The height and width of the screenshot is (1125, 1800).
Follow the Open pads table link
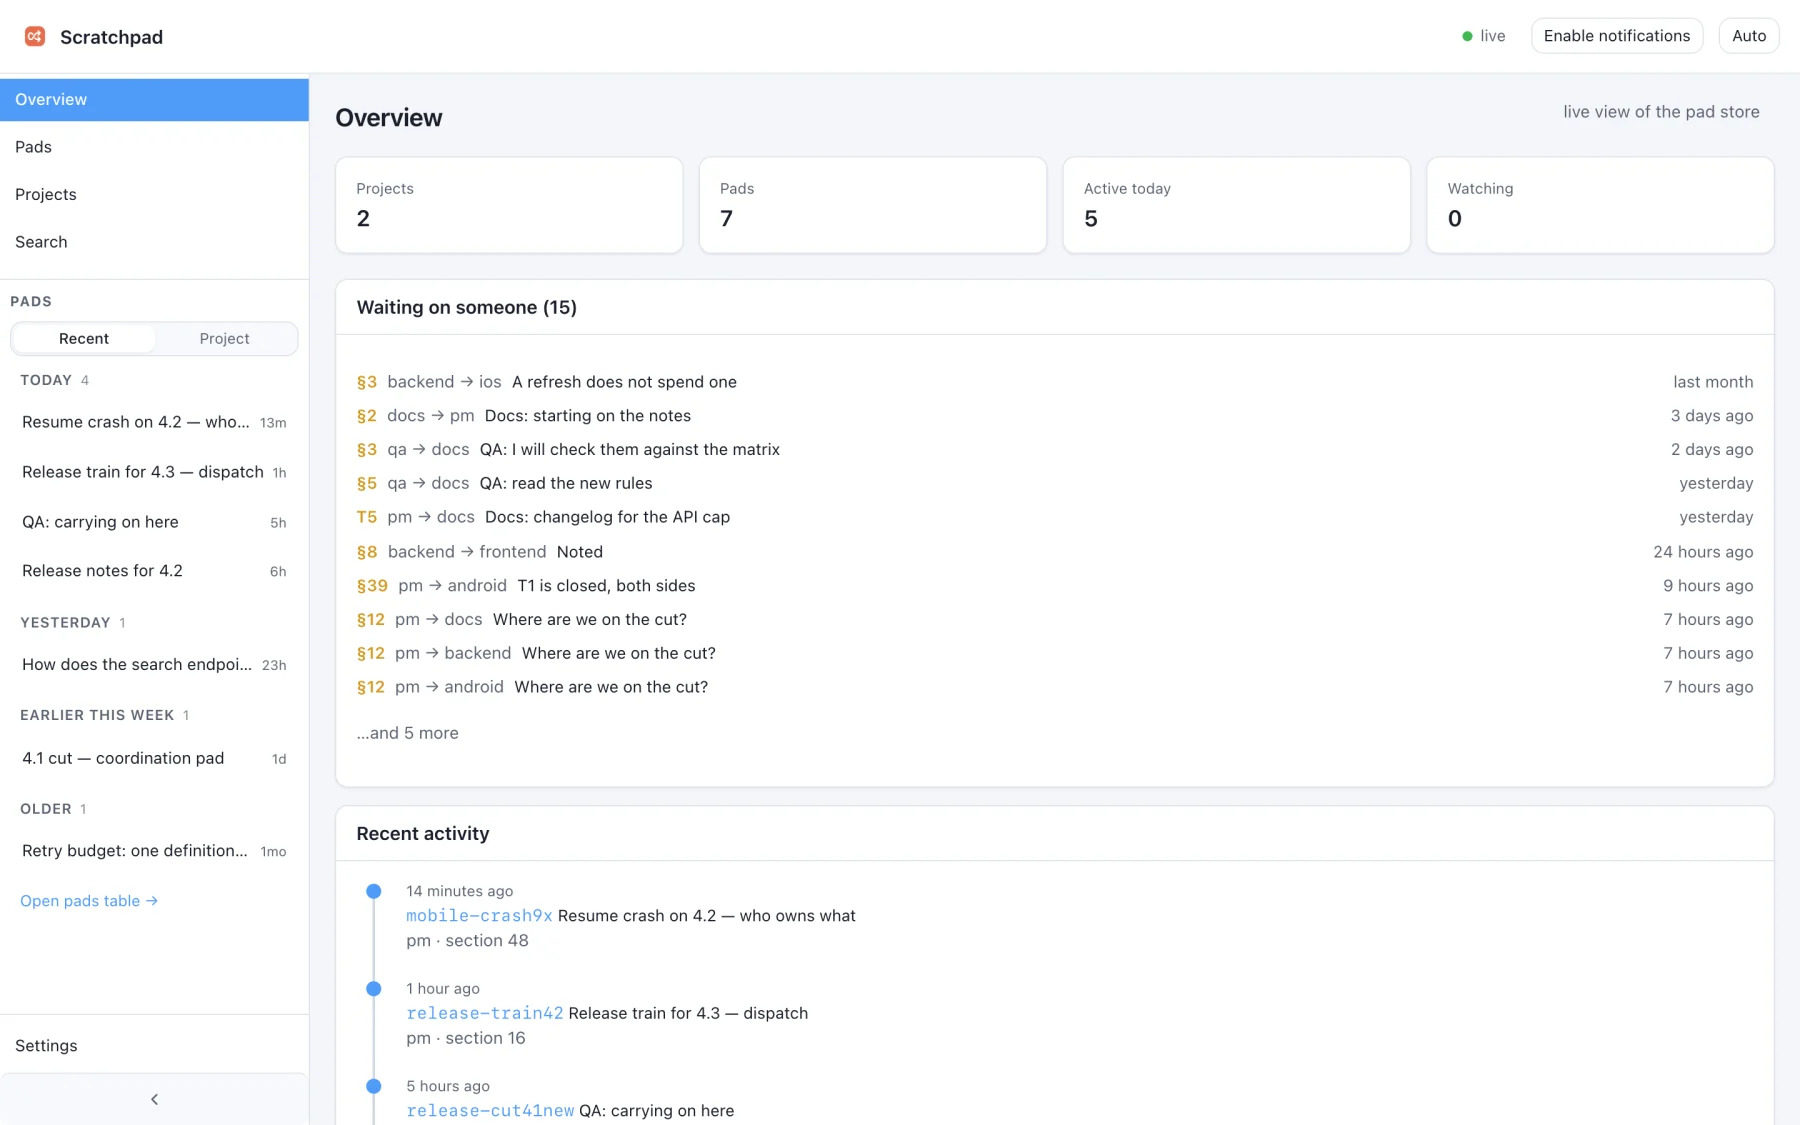(x=89, y=901)
